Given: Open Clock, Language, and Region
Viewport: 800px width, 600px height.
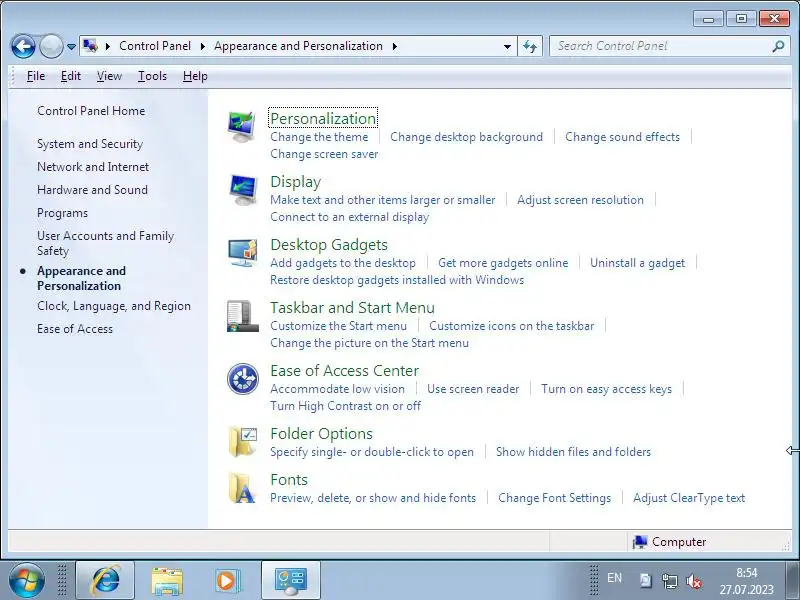Looking at the screenshot, I should [114, 306].
